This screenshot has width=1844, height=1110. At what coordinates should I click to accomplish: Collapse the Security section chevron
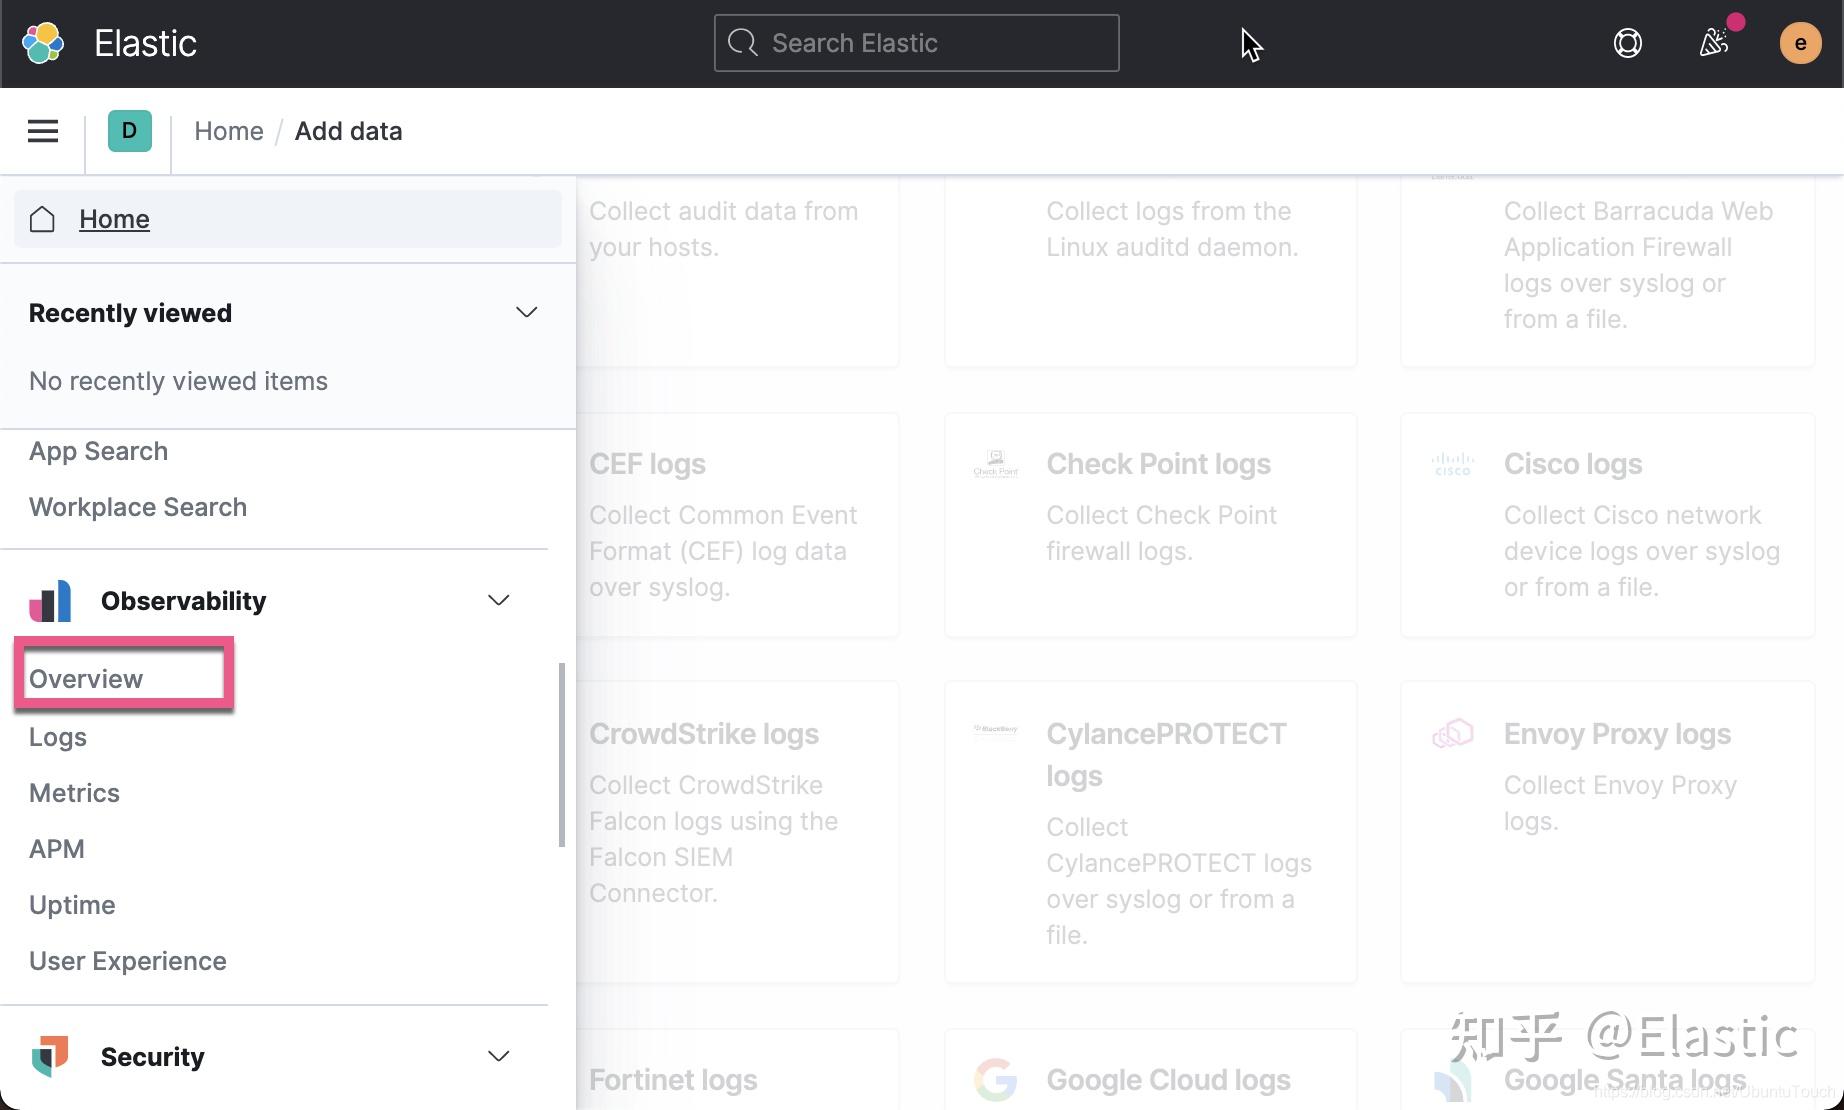pyautogui.click(x=498, y=1056)
